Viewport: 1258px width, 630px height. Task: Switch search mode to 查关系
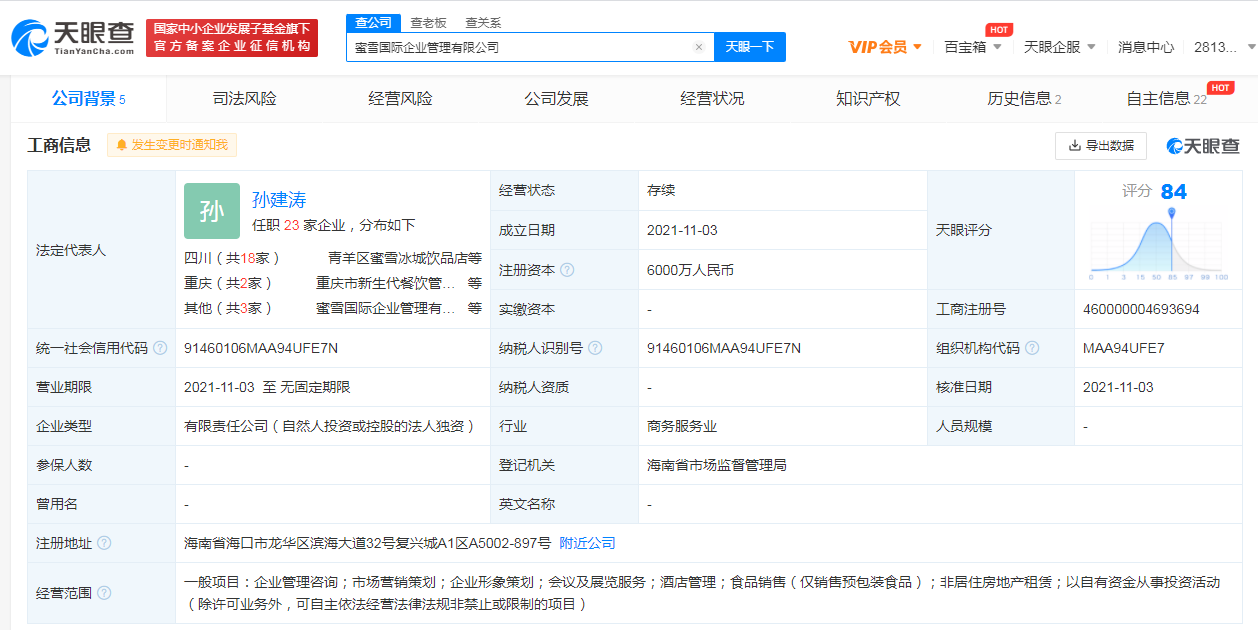coord(483,23)
